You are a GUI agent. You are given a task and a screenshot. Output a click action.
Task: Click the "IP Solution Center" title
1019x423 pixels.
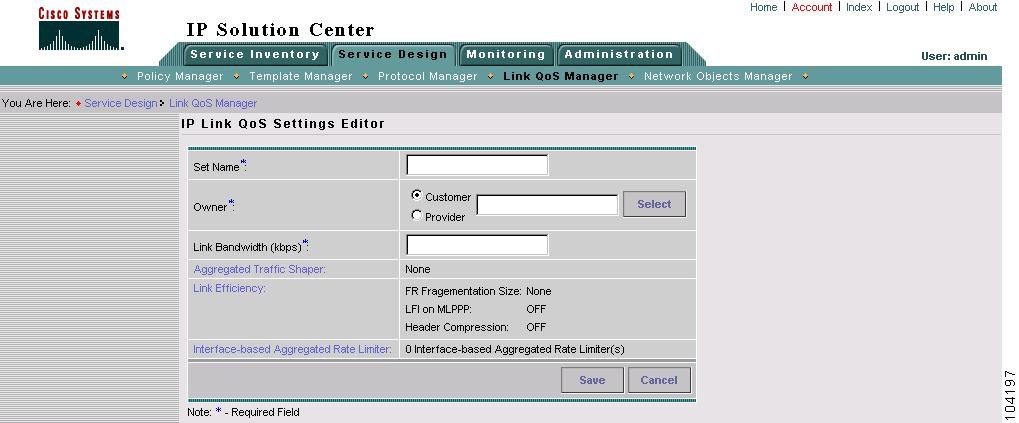[x=280, y=30]
